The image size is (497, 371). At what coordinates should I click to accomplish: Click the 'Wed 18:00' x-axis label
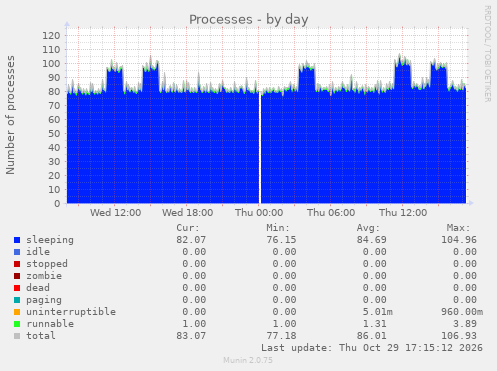[188, 213]
